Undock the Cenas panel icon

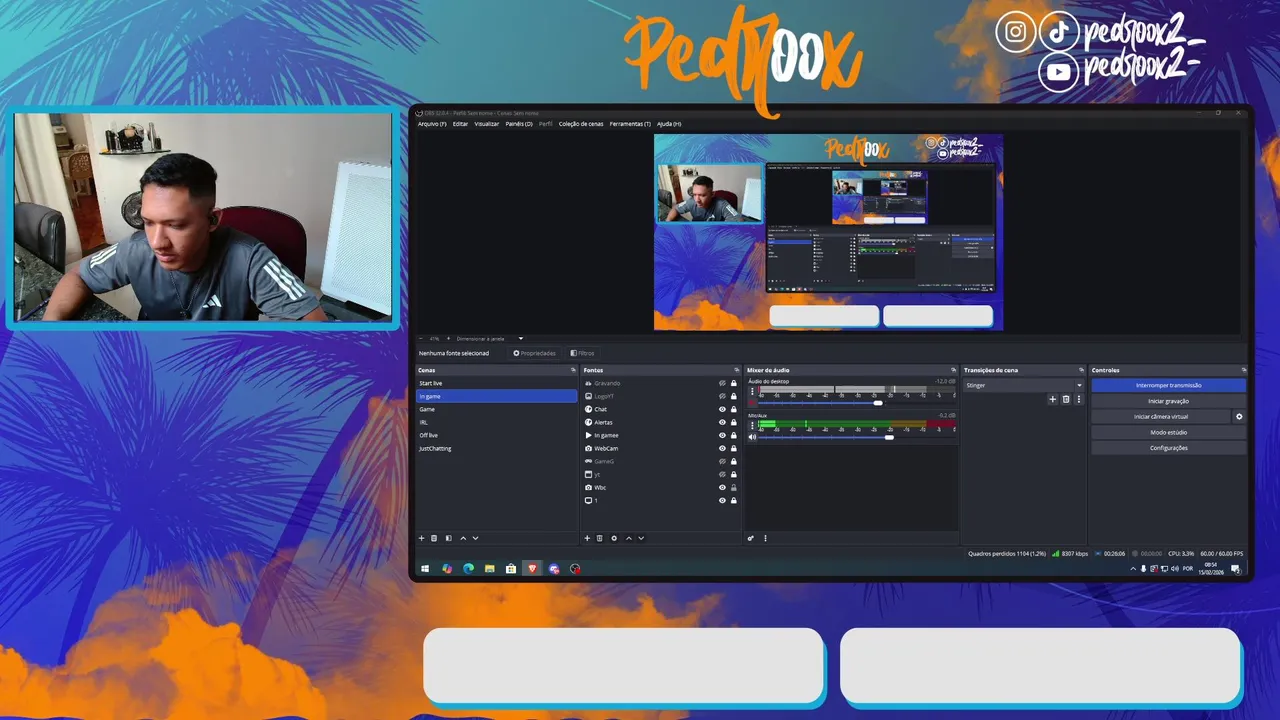(x=573, y=370)
